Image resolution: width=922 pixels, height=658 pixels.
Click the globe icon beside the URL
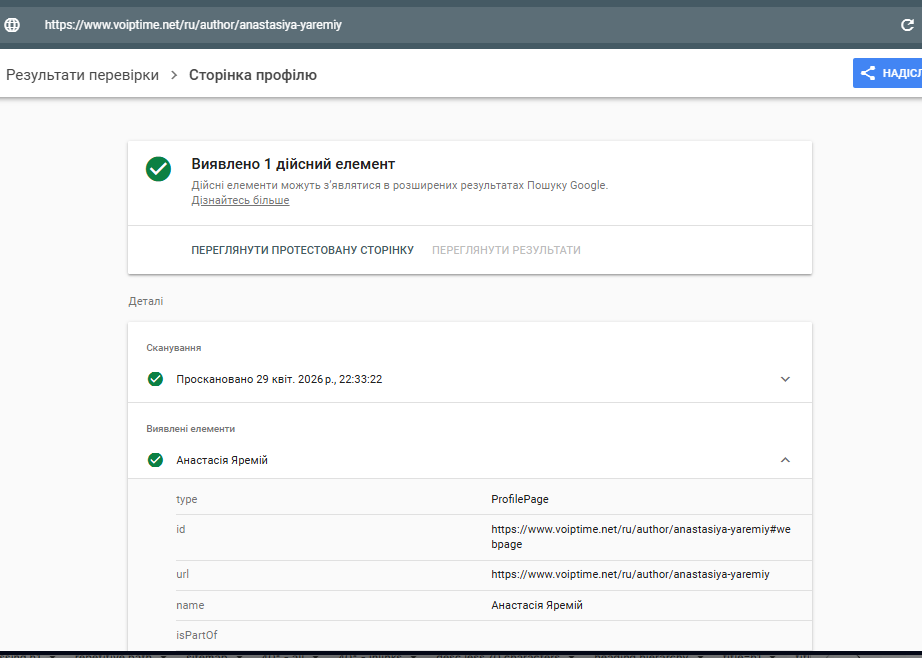pyautogui.click(x=13, y=25)
